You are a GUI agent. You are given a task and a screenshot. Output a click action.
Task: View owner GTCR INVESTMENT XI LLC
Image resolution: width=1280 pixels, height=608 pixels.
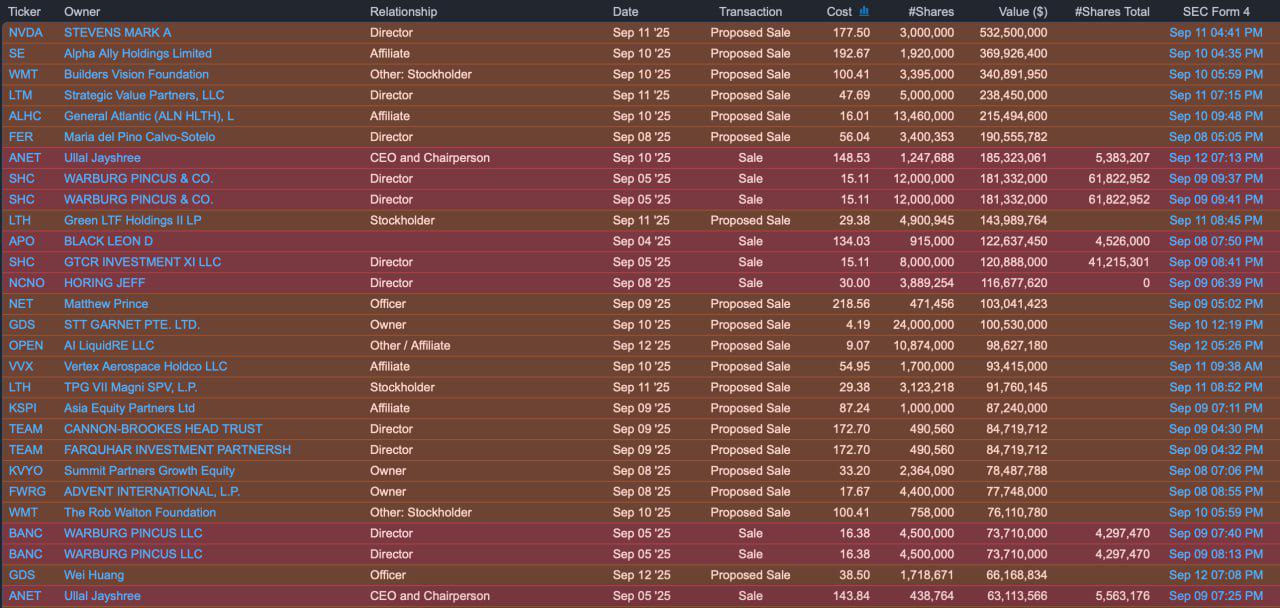143,262
